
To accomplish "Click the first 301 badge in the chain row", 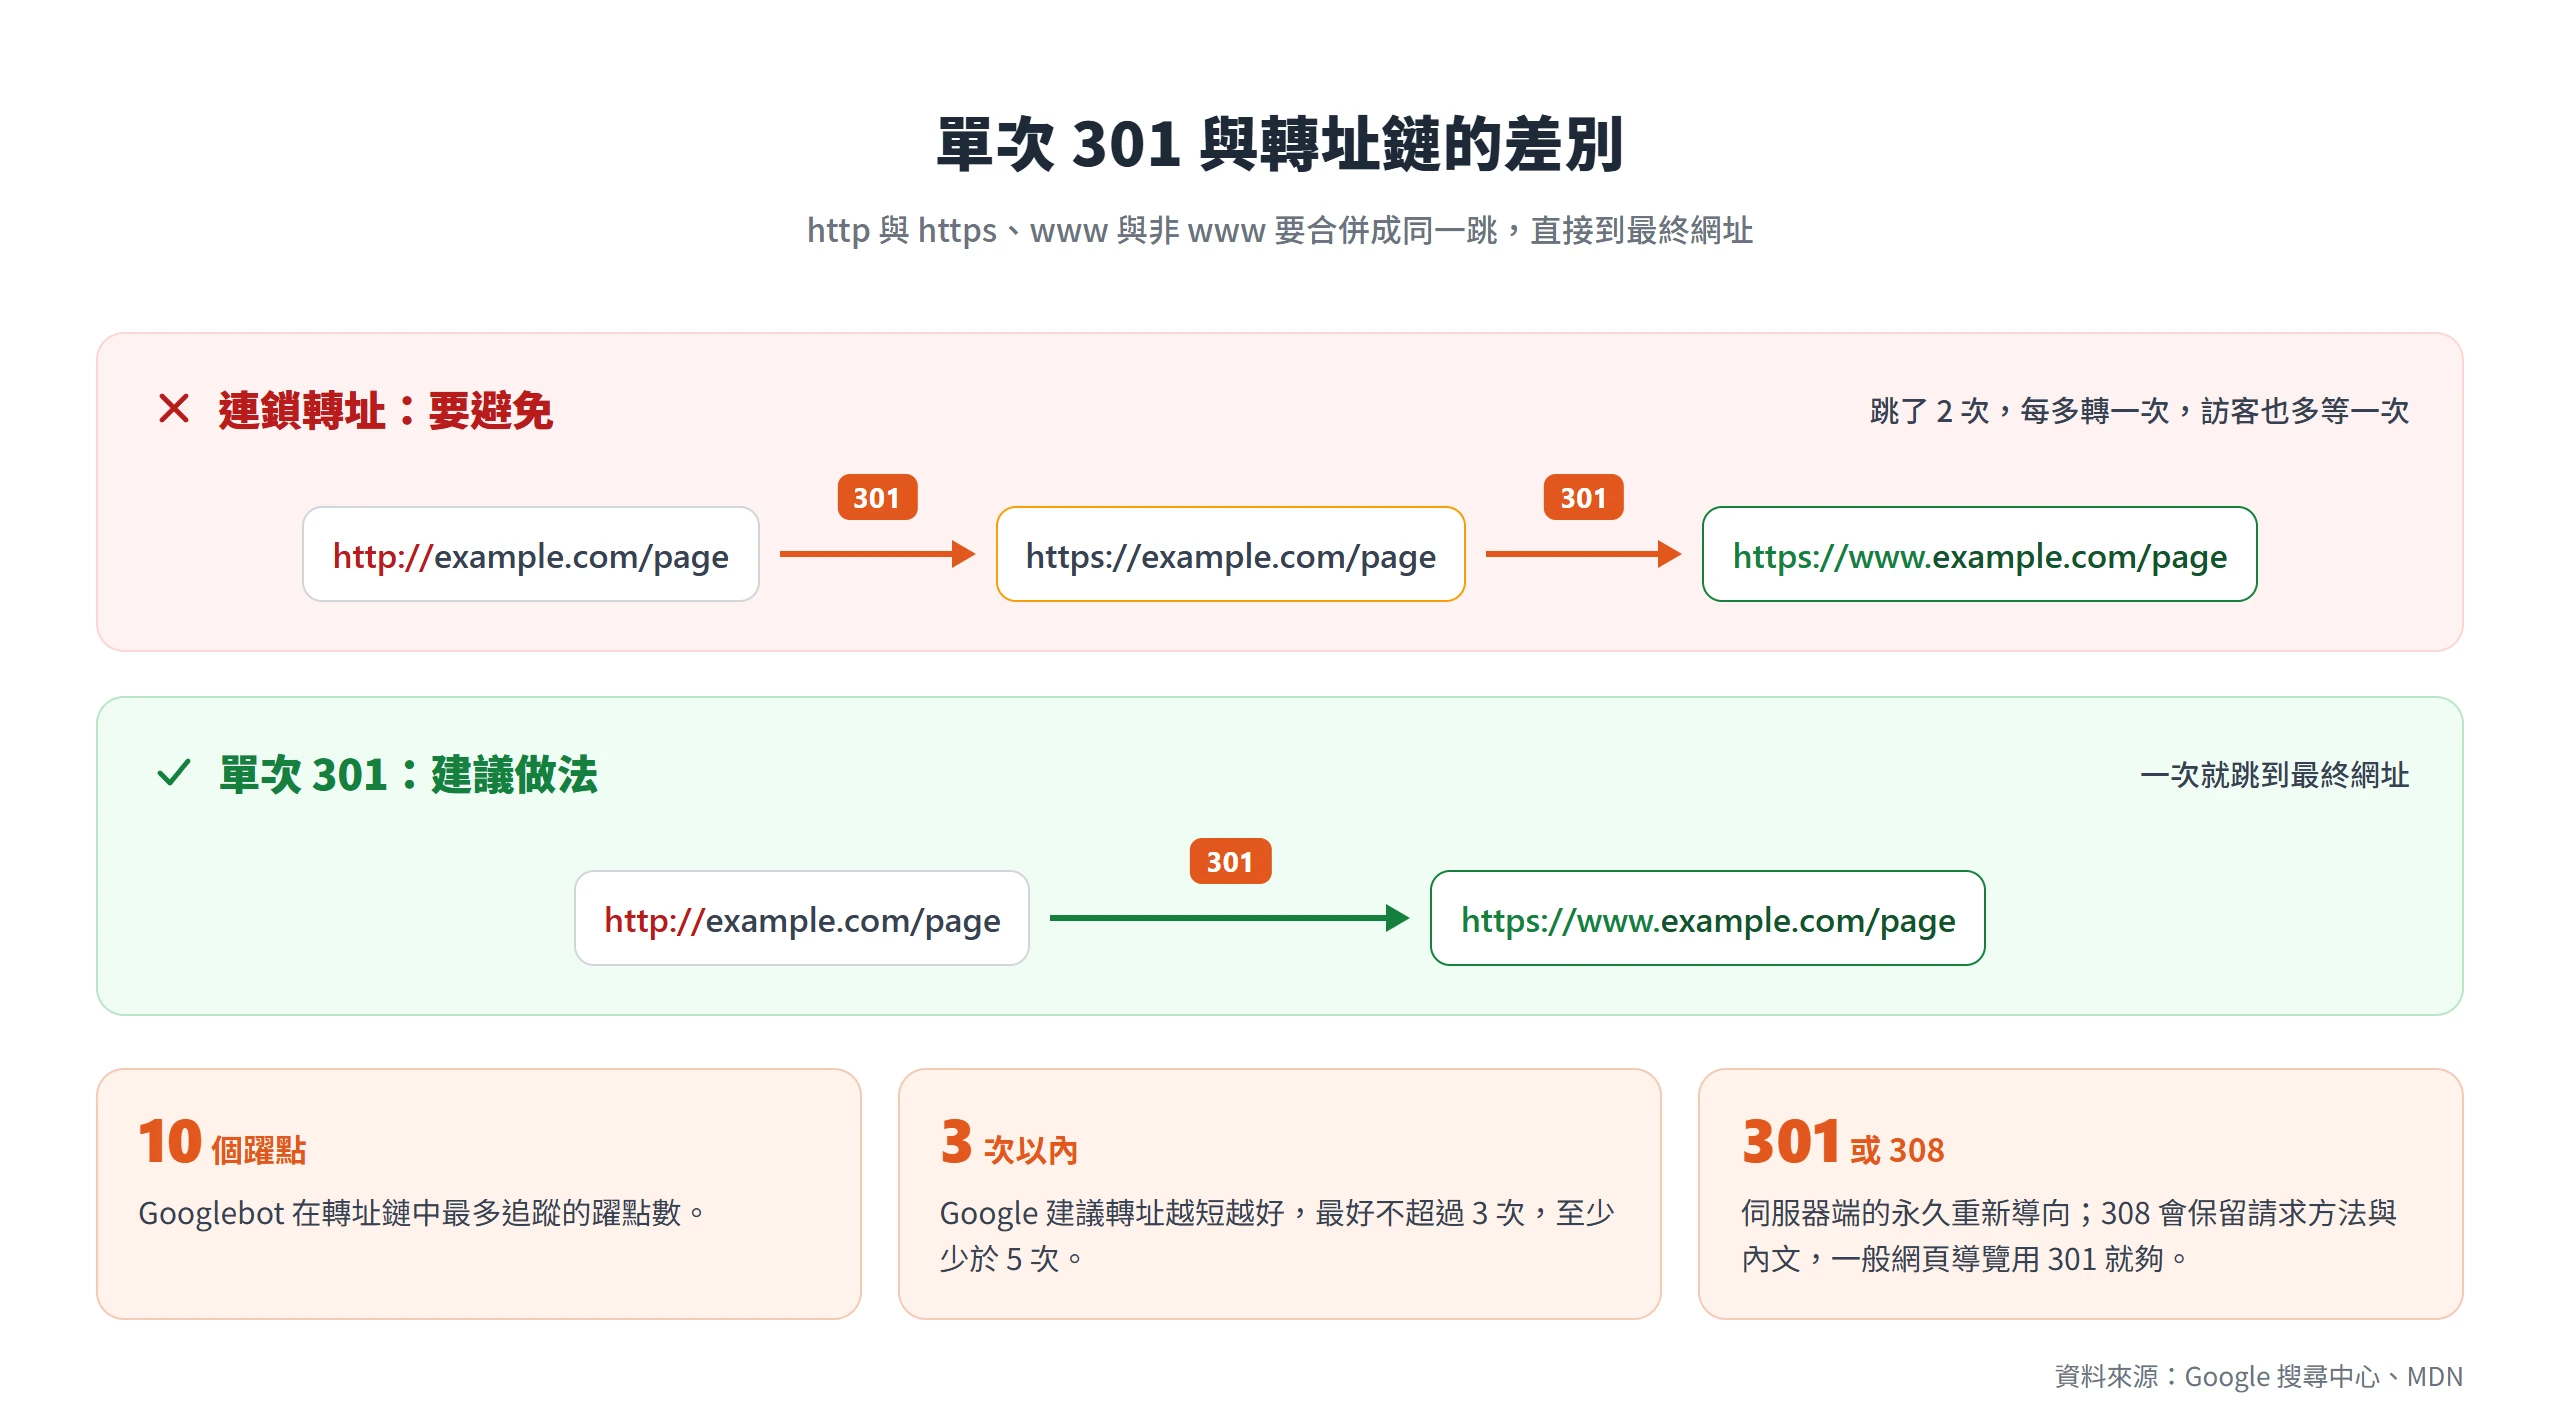I will (x=877, y=497).
